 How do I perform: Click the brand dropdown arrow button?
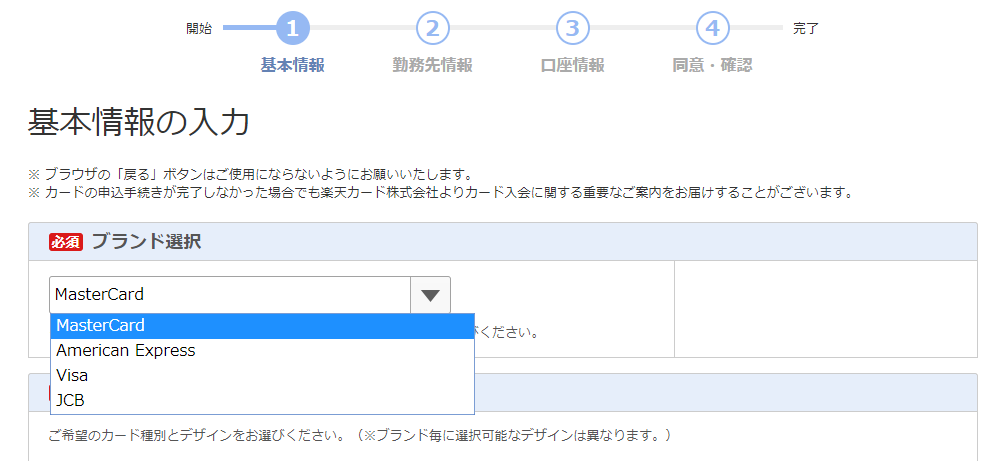[430, 295]
